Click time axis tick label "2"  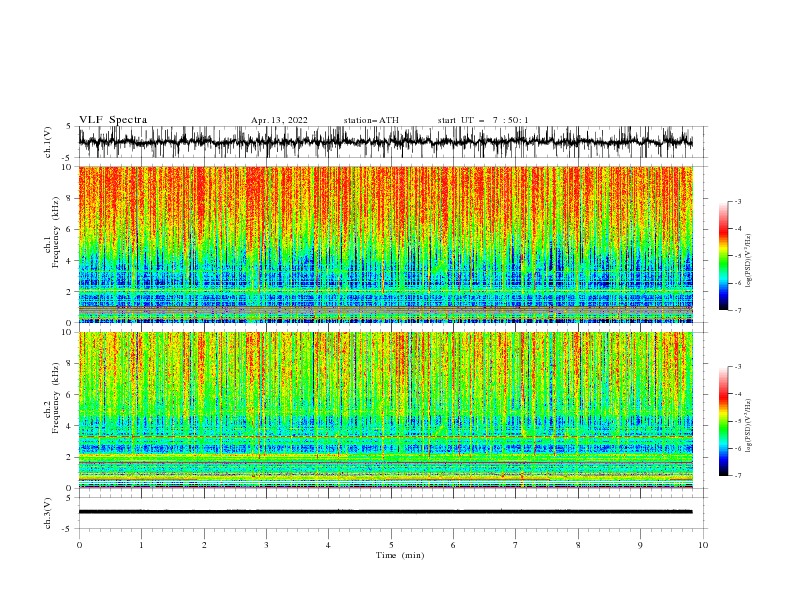tap(204, 545)
